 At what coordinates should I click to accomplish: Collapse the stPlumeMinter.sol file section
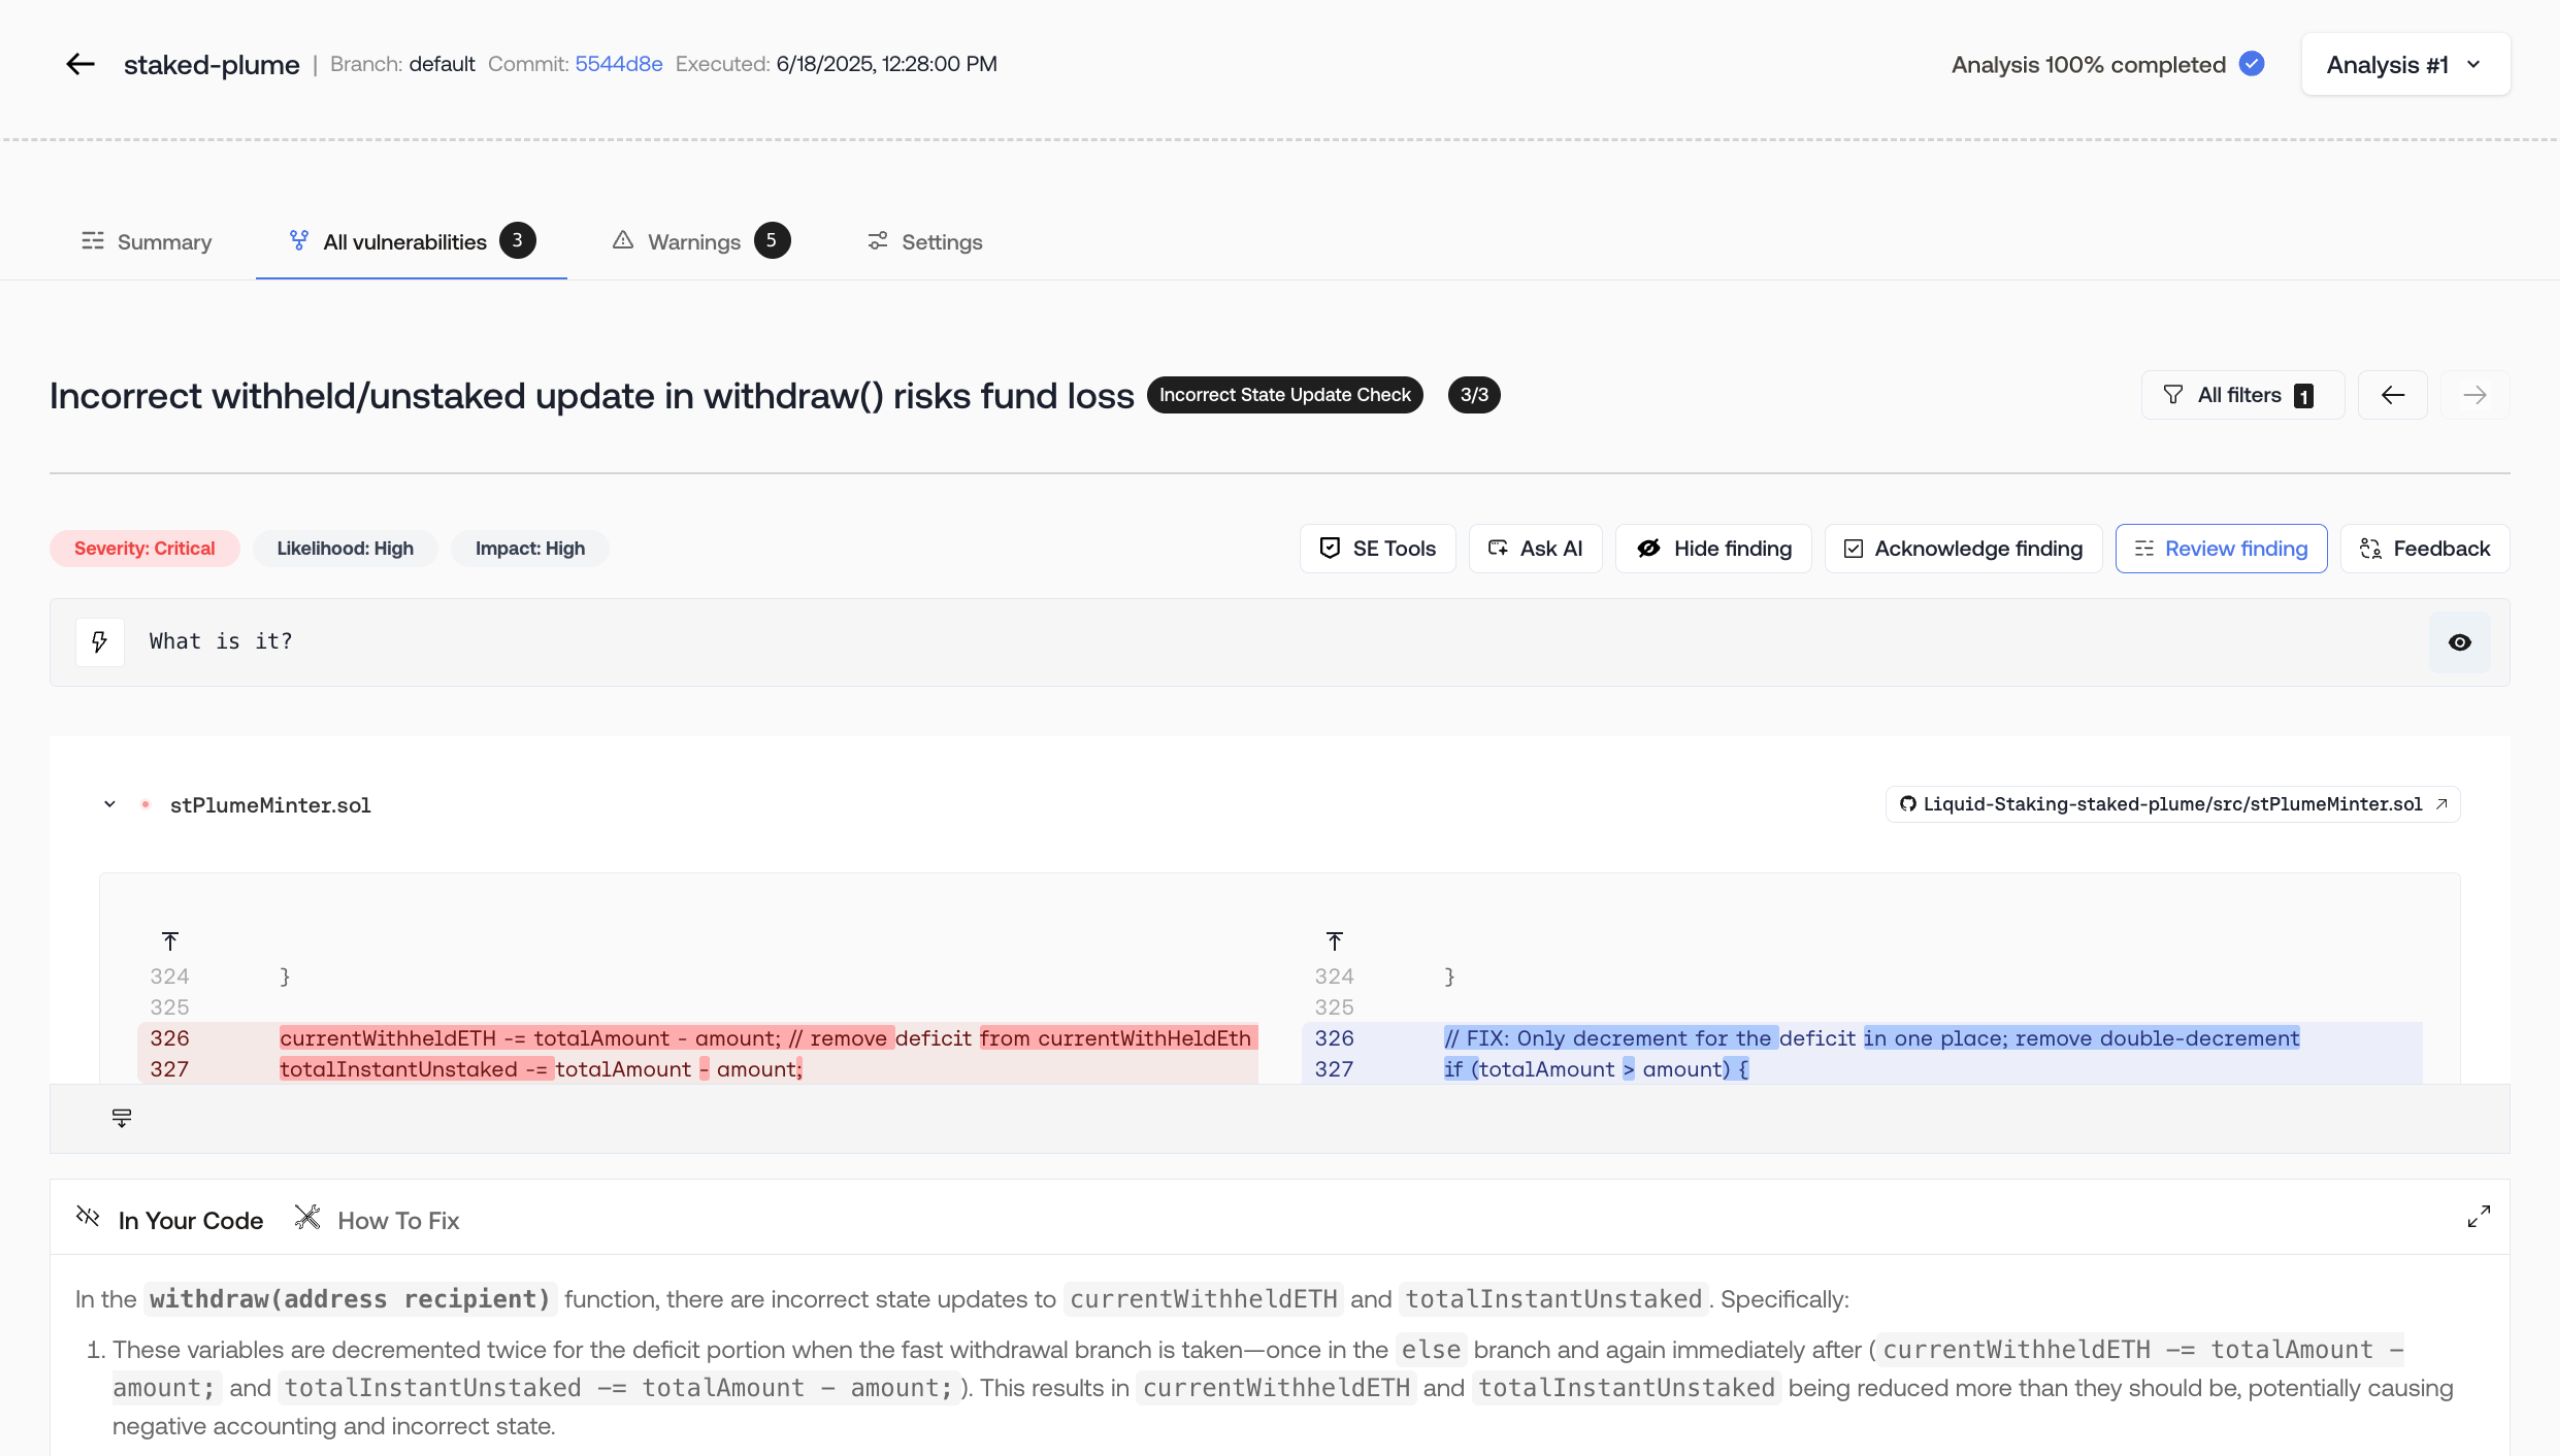tap(110, 805)
